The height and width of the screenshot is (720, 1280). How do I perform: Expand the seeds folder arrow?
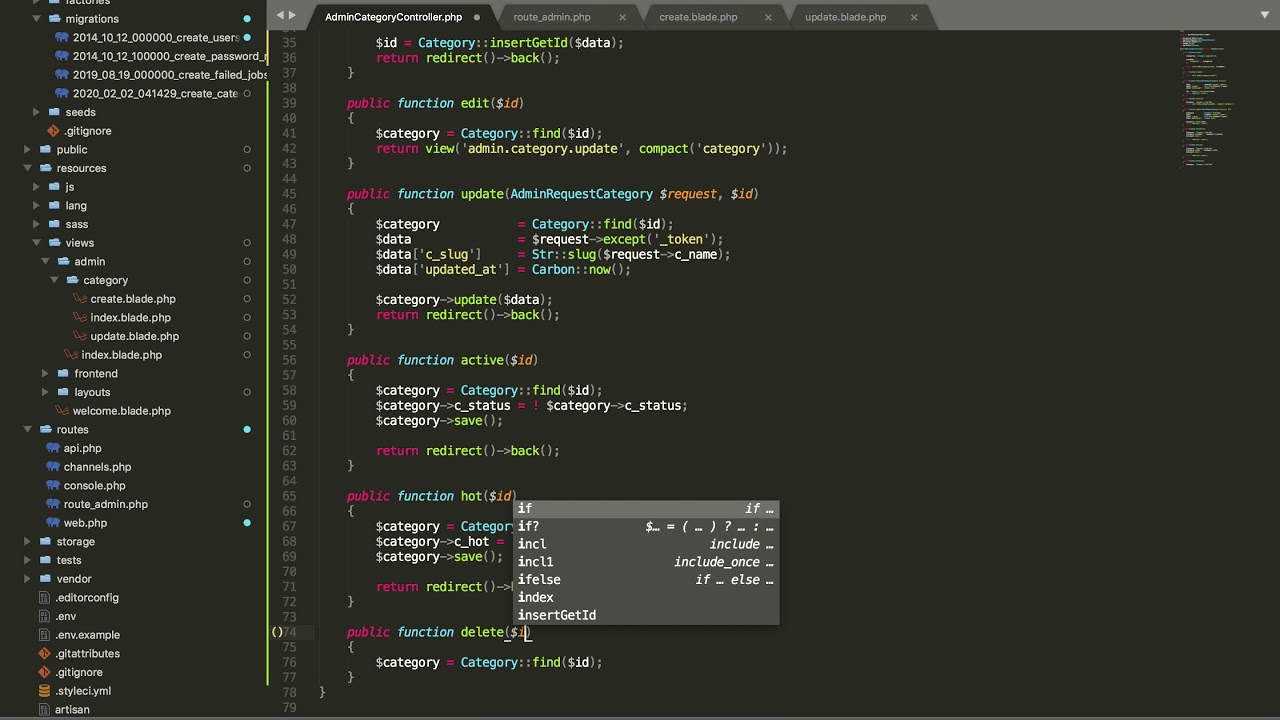[x=37, y=112]
